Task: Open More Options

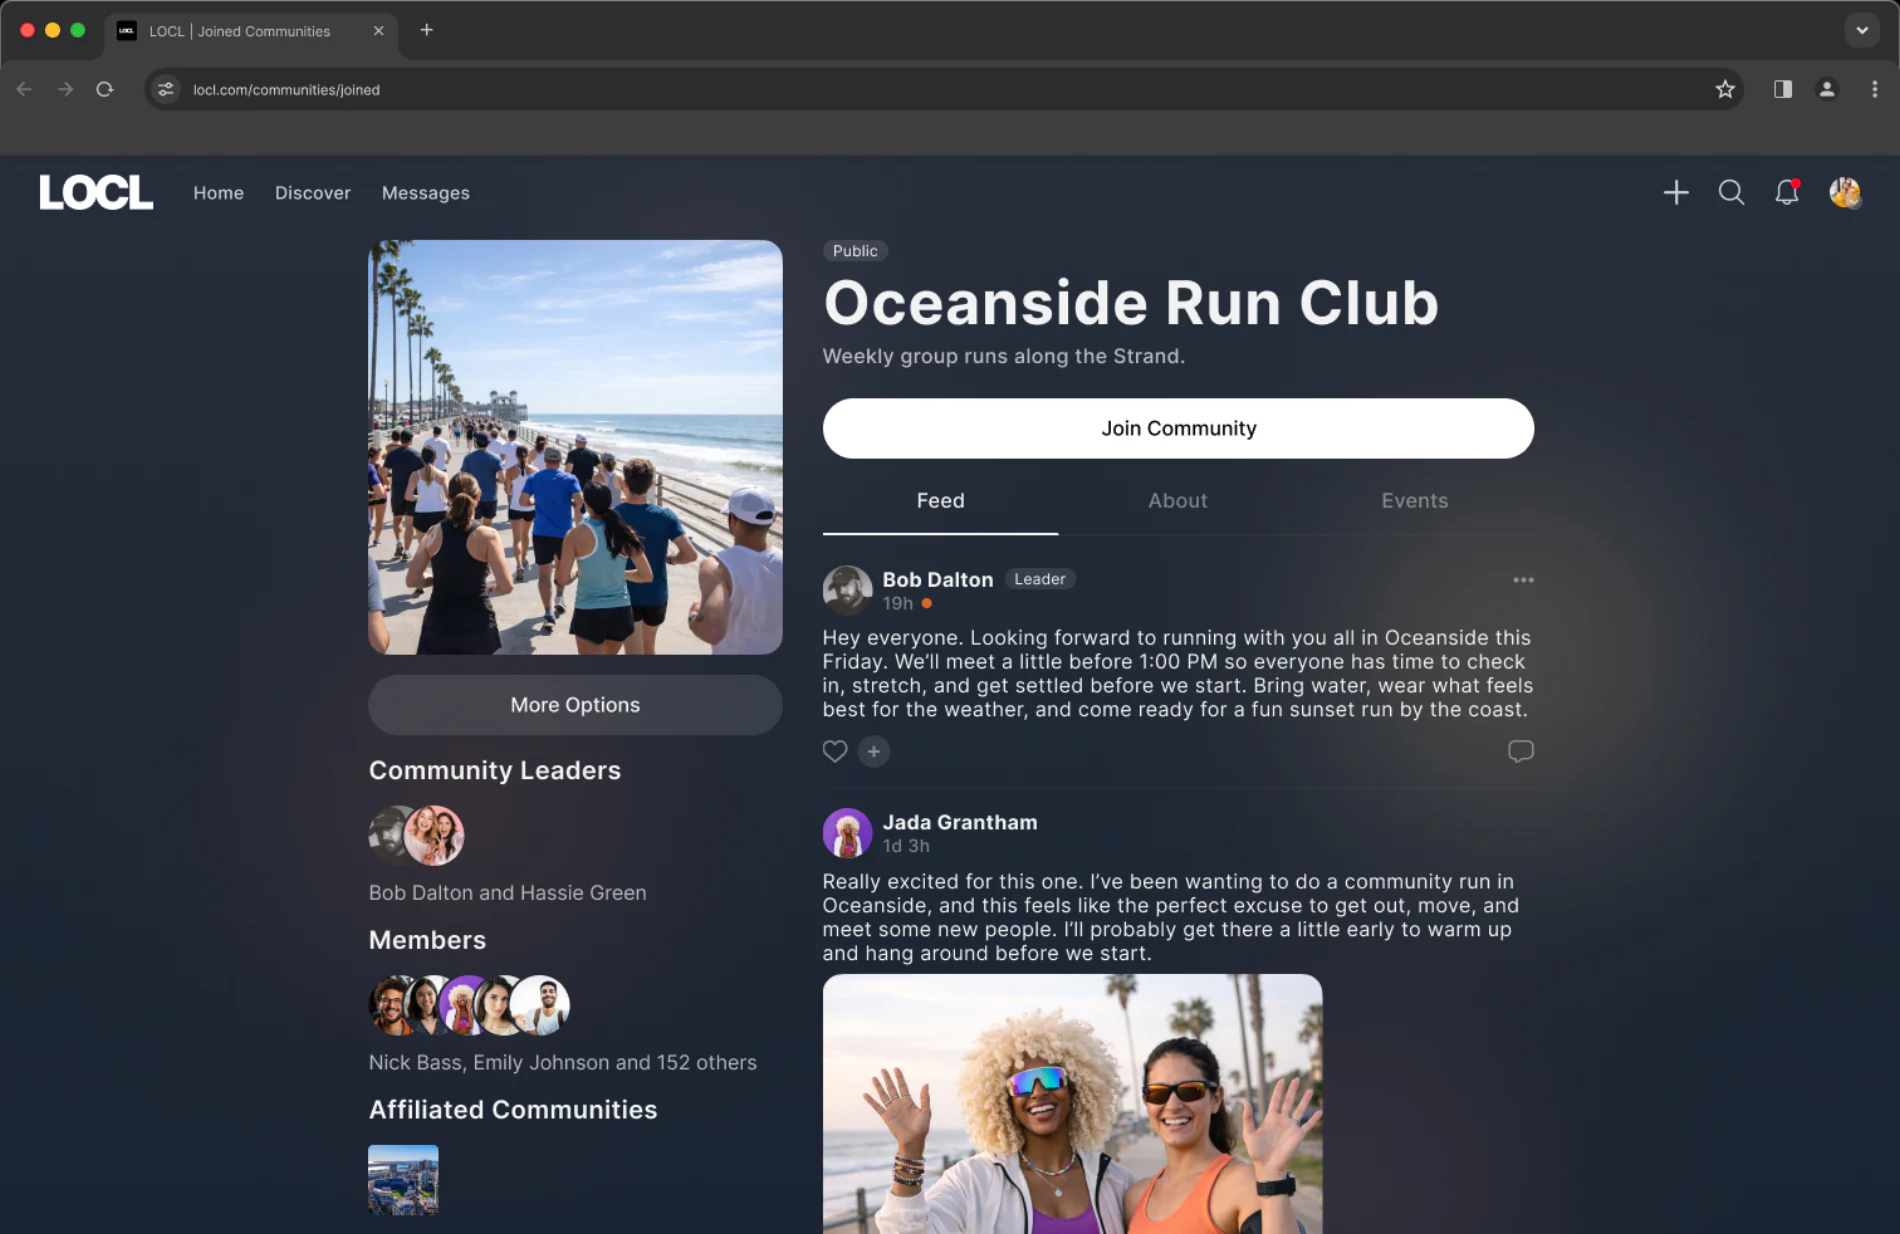Action: tap(575, 705)
